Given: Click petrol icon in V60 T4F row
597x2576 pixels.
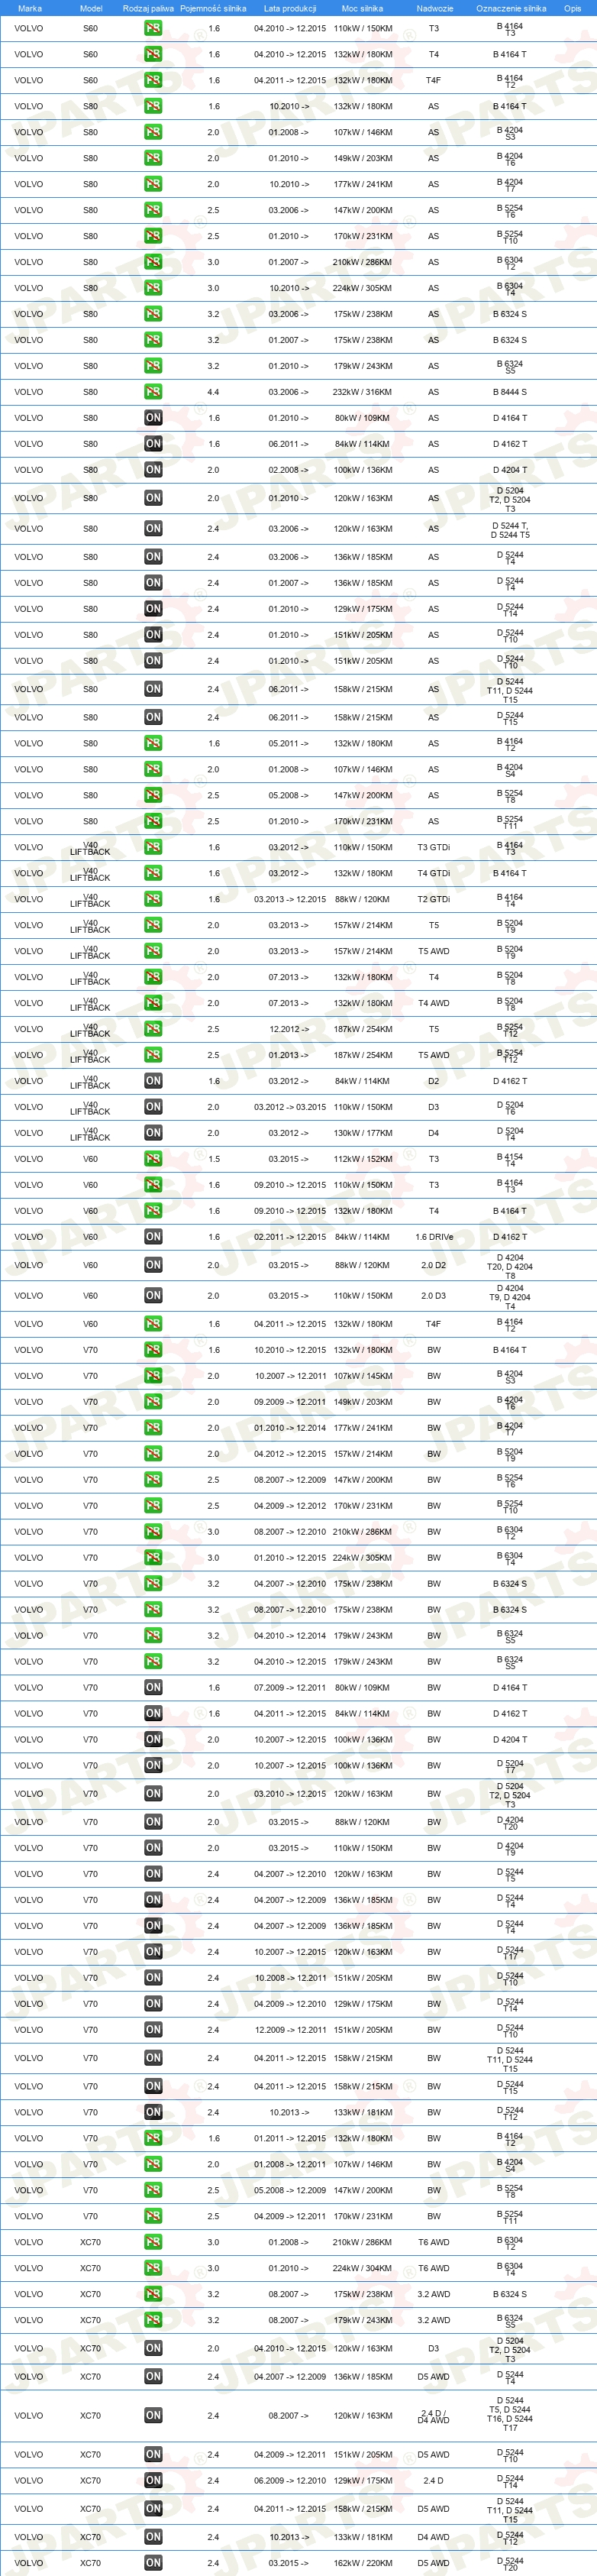Looking at the screenshot, I should (x=153, y=1324).
